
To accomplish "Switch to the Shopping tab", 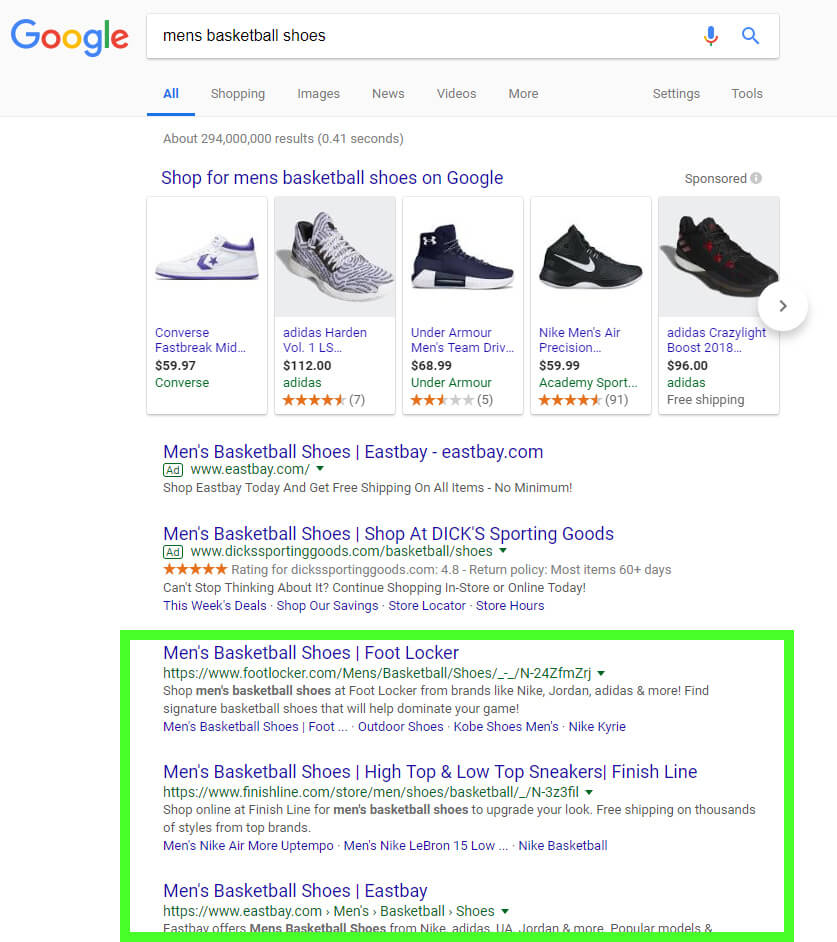I will click(x=237, y=93).
